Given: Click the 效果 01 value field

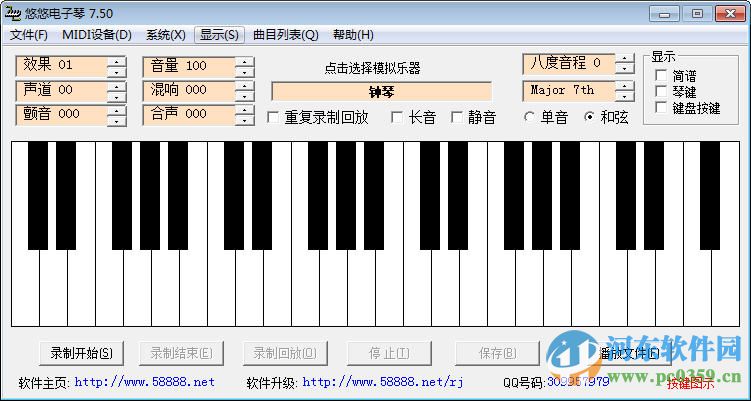Looking at the screenshot, I should click(x=61, y=67).
